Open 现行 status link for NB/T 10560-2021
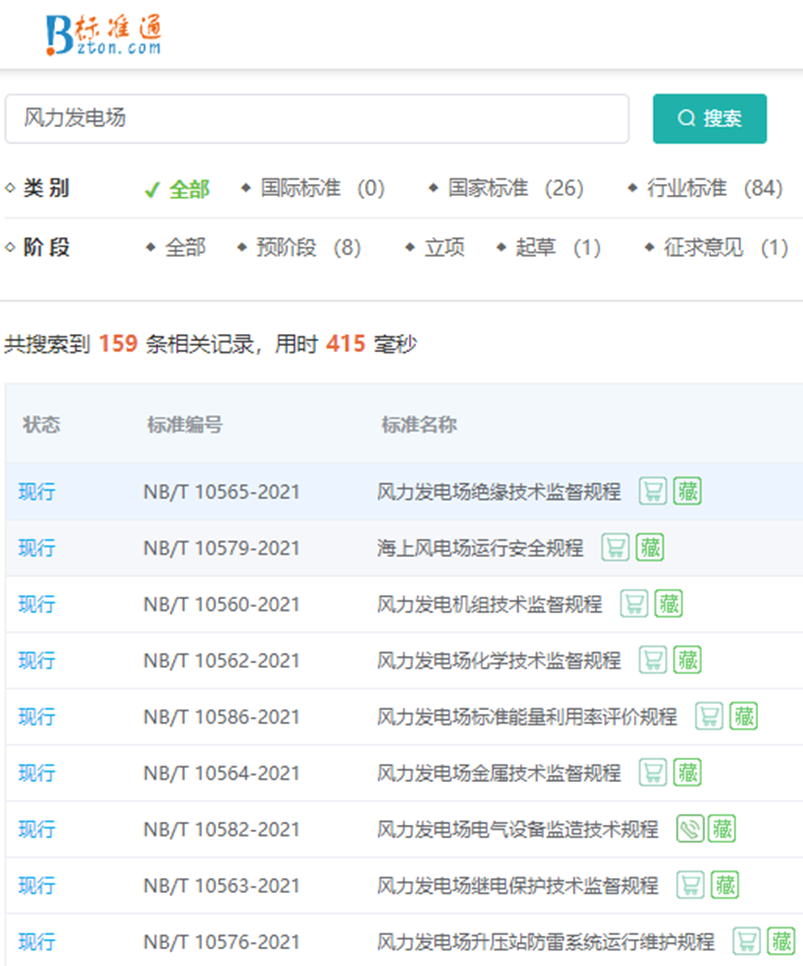Image resolution: width=803 pixels, height=966 pixels. click(37, 604)
